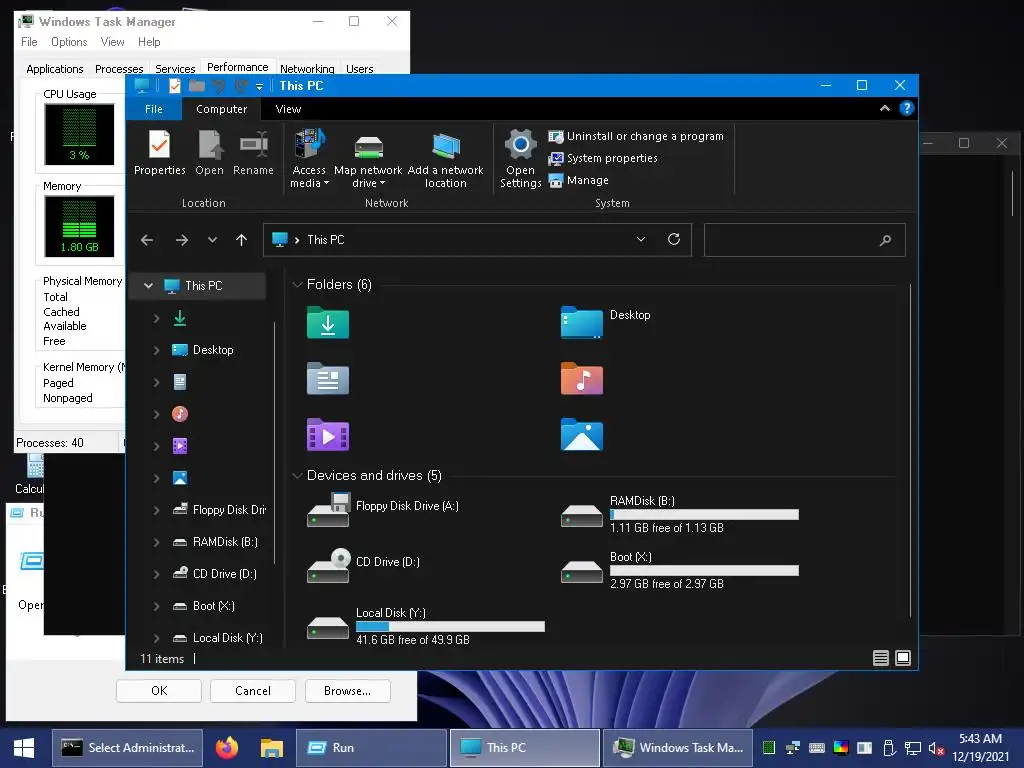
Task: Select RAMDisk (B:) drive
Action: [679, 514]
